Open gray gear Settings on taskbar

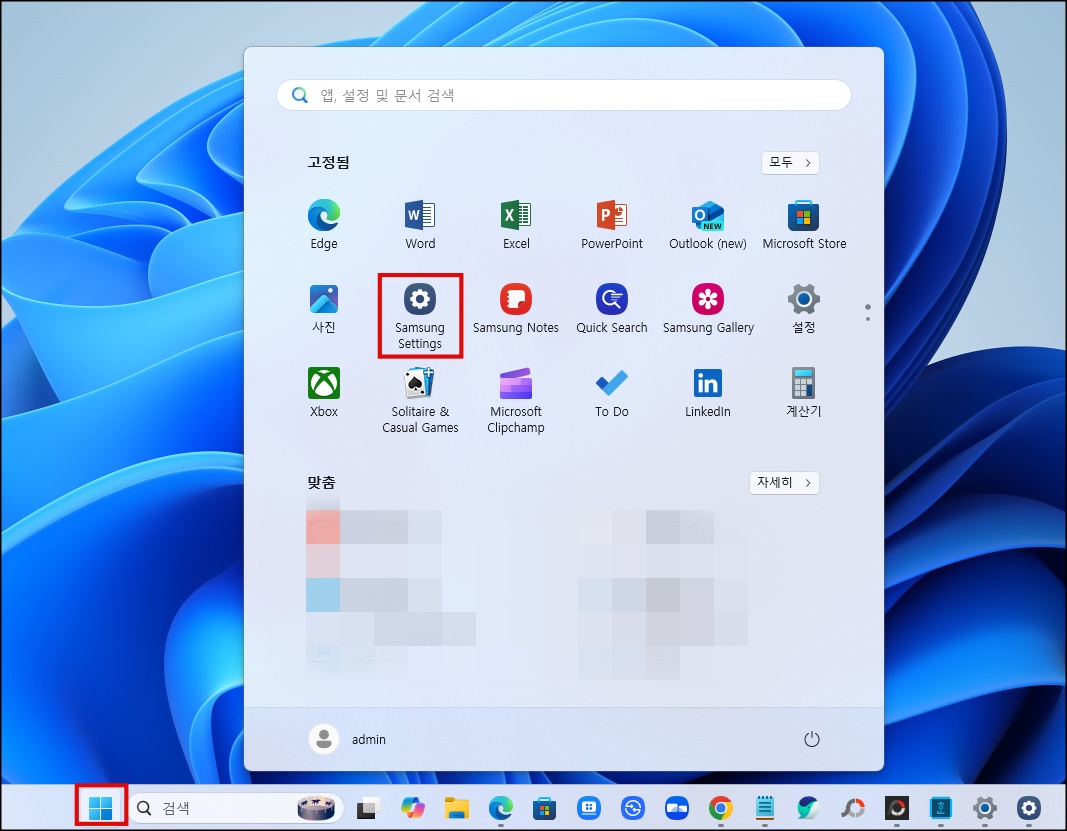[x=985, y=808]
